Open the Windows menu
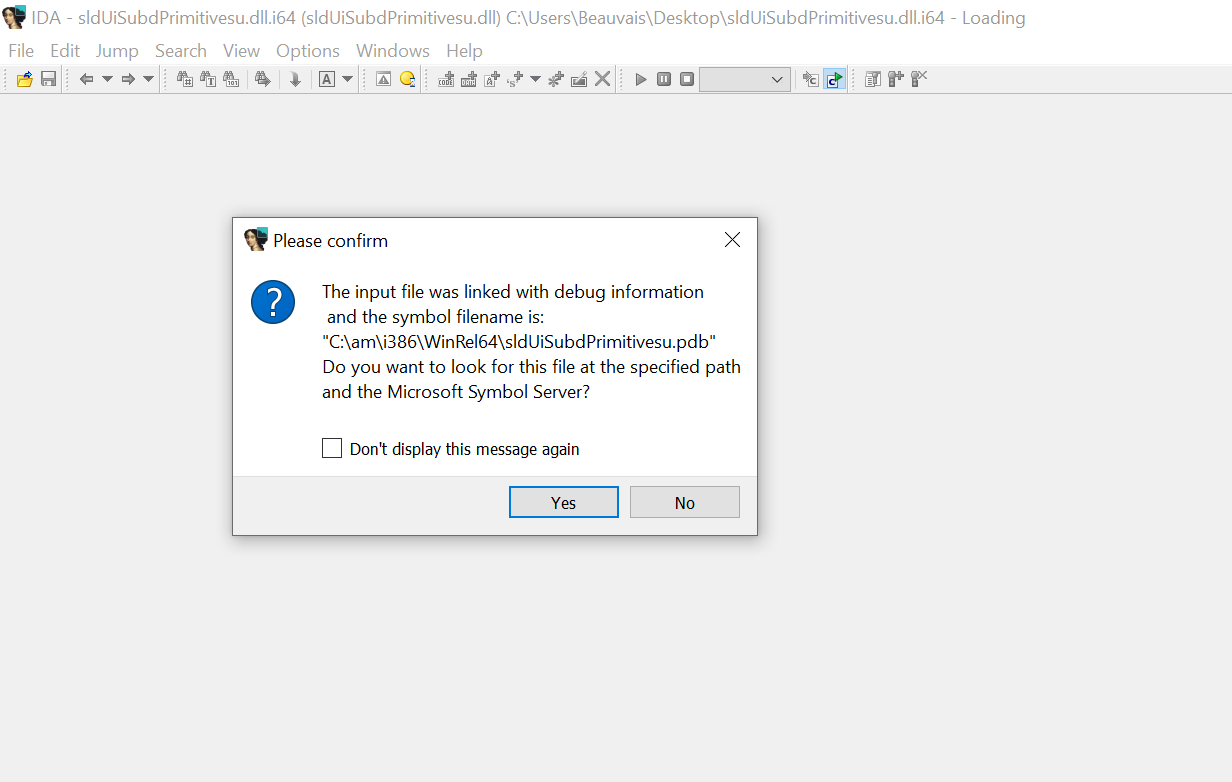Viewport: 1232px width, 782px height. coord(392,51)
